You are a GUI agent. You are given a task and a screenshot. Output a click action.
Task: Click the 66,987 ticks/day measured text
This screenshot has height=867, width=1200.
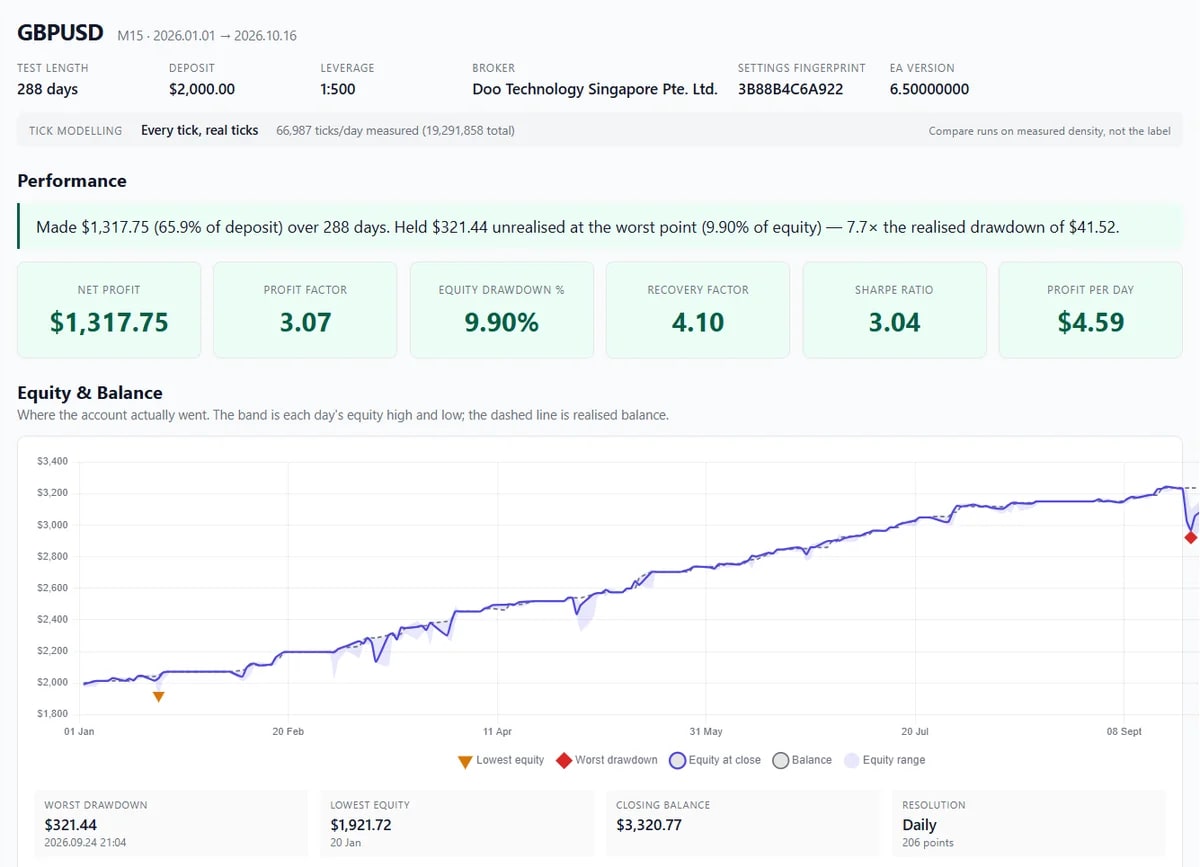click(x=395, y=130)
